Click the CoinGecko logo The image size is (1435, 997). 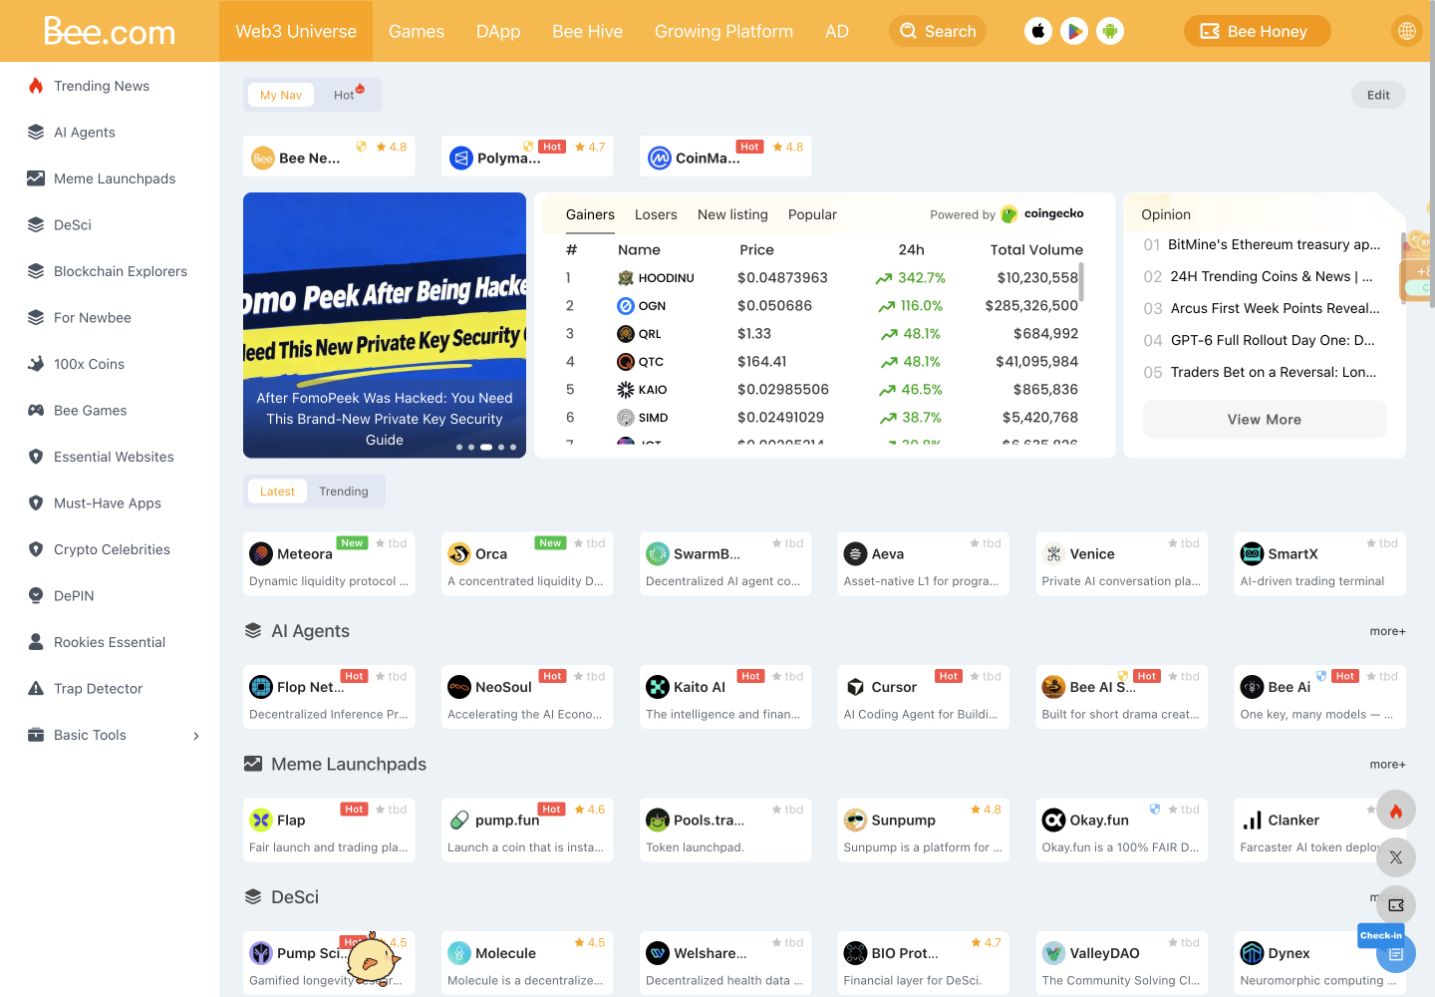pyautogui.click(x=1042, y=214)
